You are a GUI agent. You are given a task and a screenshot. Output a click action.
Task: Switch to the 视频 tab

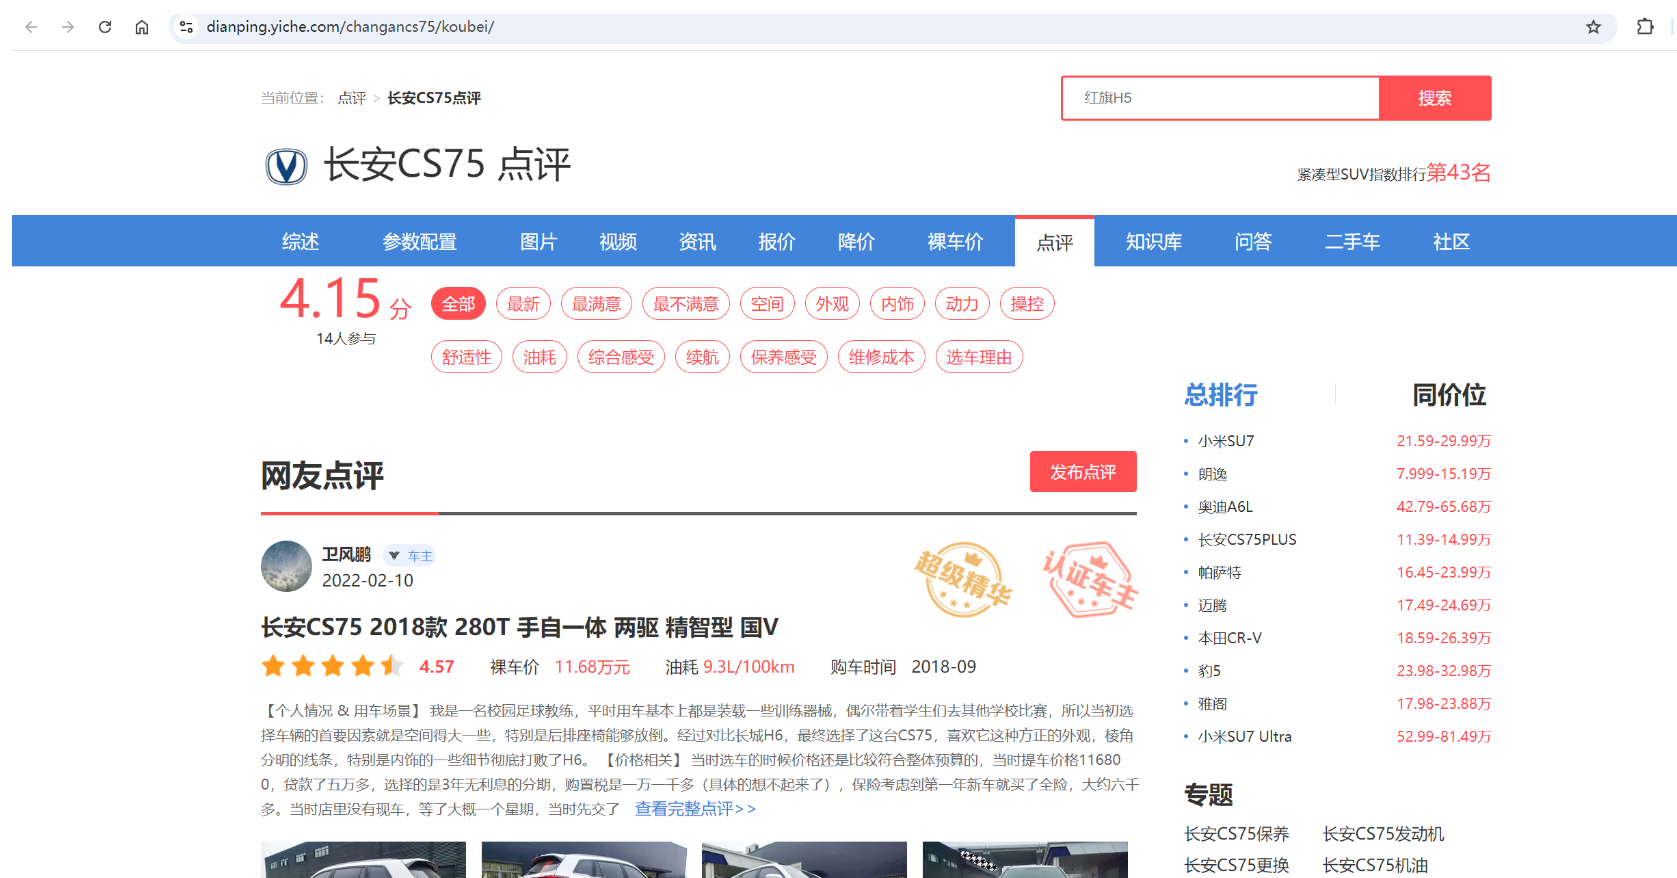618,242
